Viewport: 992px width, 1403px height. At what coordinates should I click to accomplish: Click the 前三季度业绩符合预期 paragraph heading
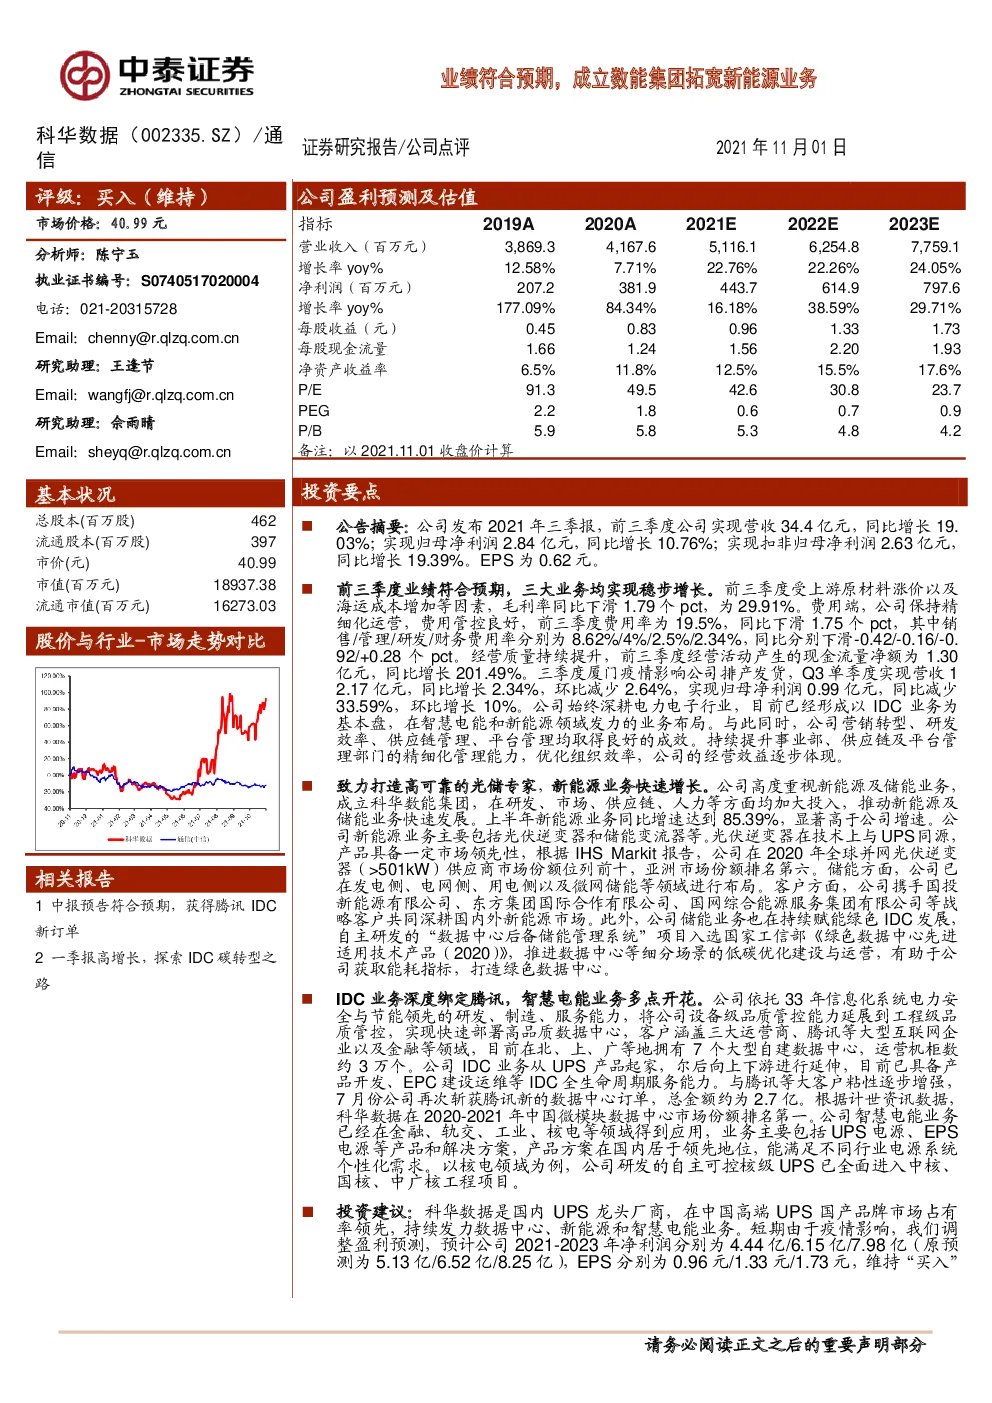coord(527,590)
